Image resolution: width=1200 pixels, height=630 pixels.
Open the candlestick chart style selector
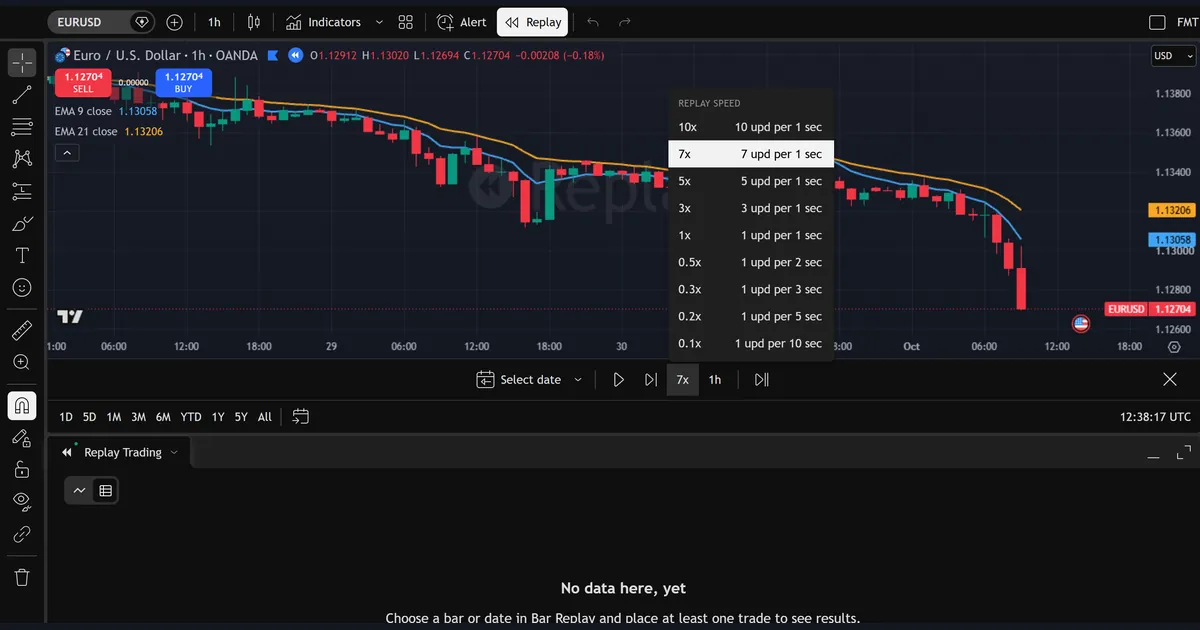(253, 22)
